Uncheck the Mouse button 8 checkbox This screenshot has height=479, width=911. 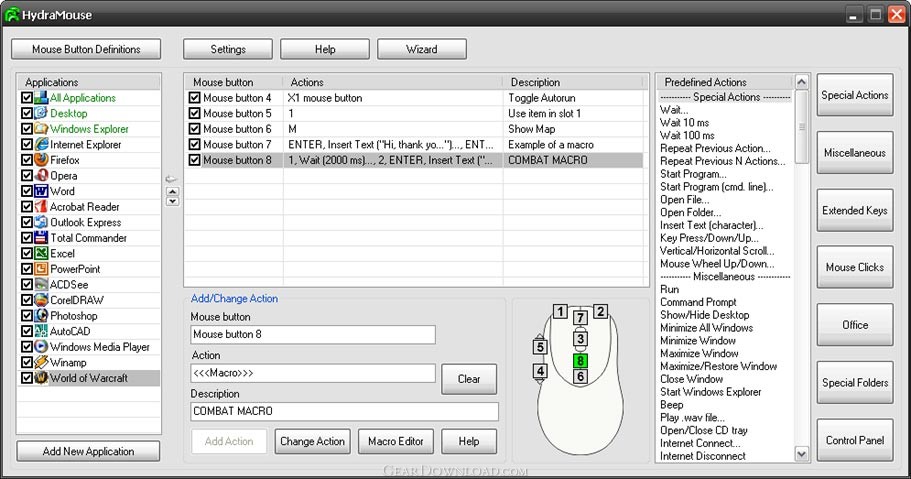click(x=195, y=160)
